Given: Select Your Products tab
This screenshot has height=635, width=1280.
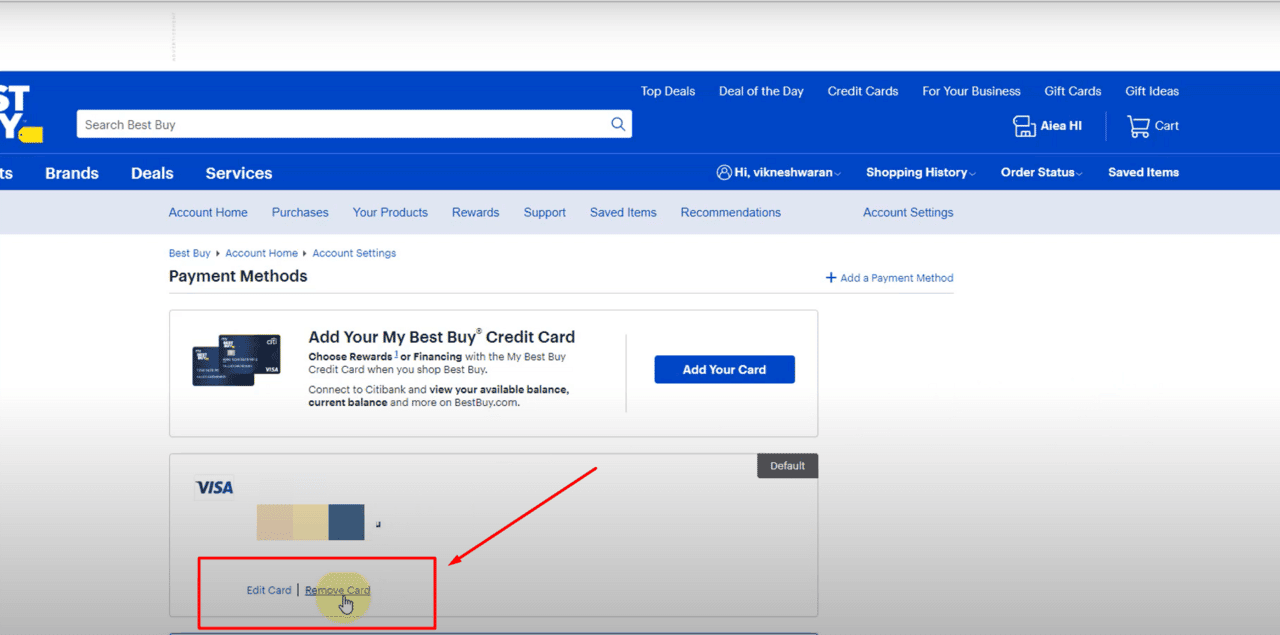Looking at the screenshot, I should [x=390, y=212].
